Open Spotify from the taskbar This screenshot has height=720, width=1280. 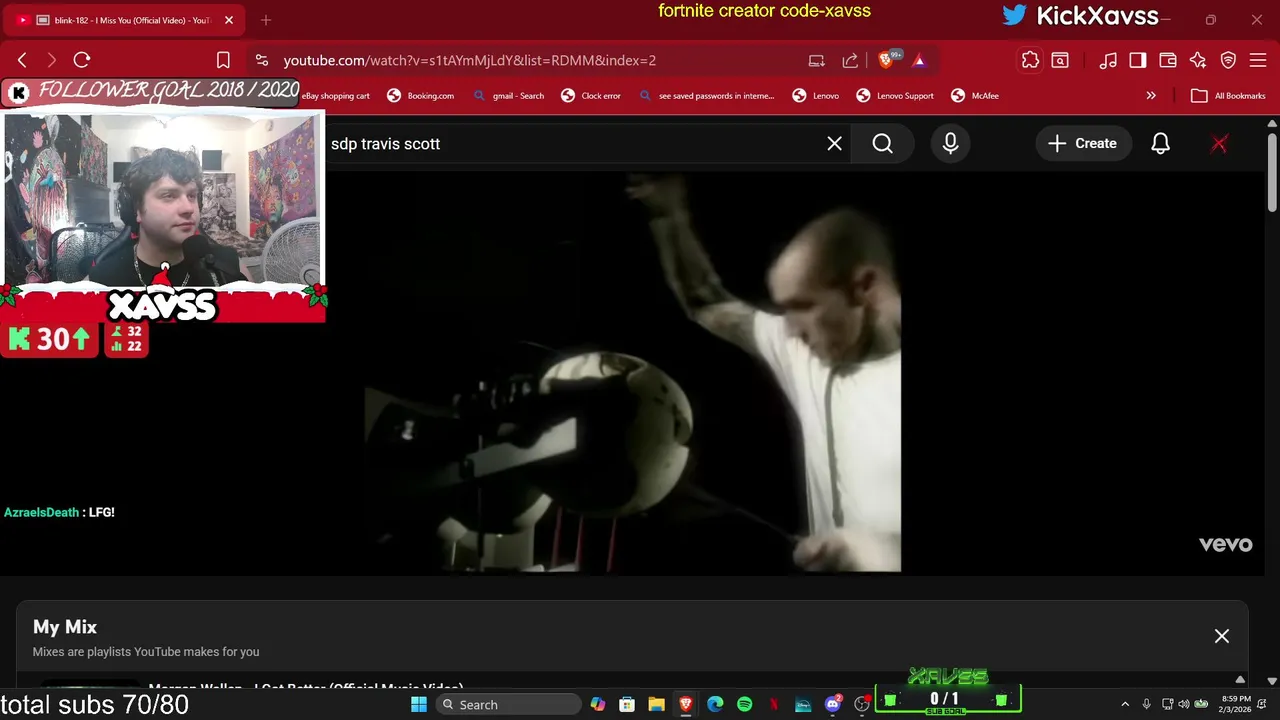pyautogui.click(x=745, y=705)
